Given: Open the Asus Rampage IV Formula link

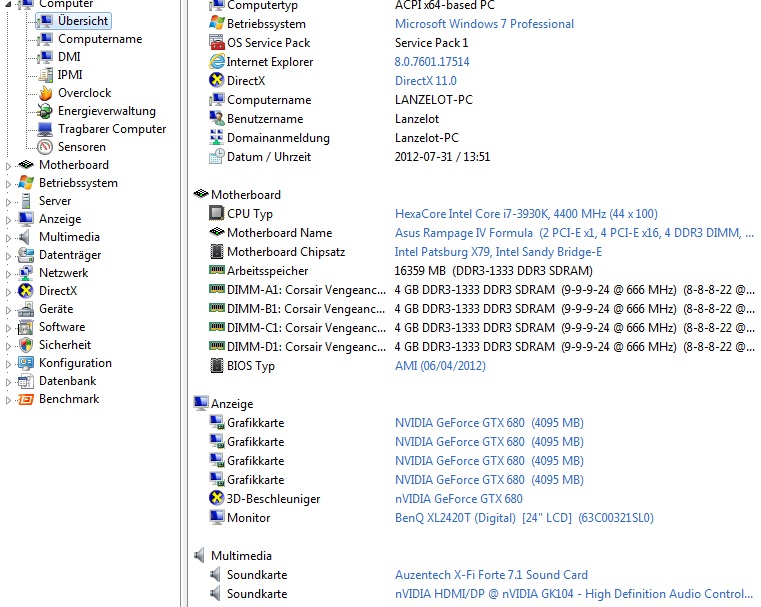Looking at the screenshot, I should point(574,233).
